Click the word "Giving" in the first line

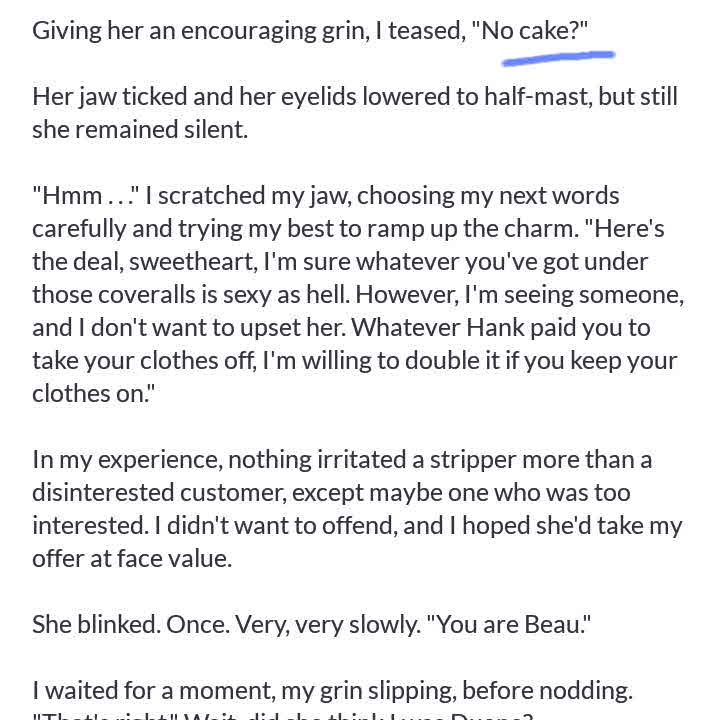click(x=67, y=30)
